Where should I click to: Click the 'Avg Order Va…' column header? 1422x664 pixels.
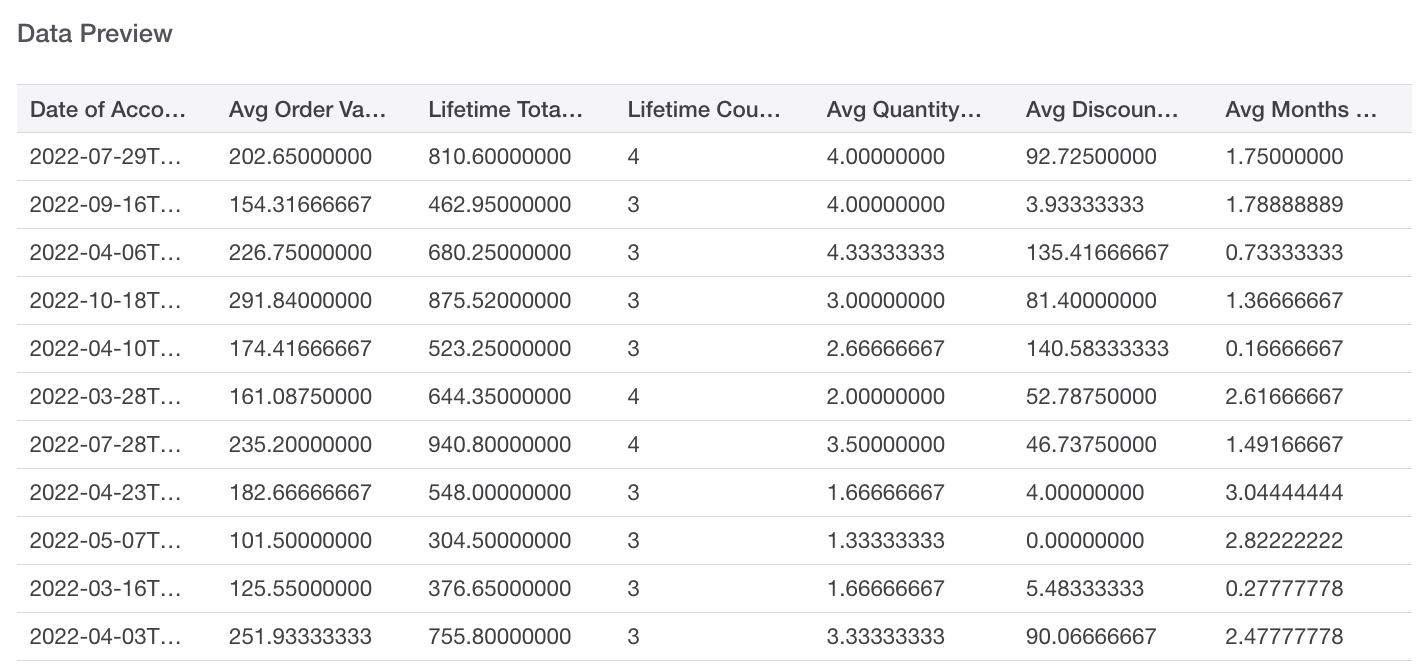[307, 109]
